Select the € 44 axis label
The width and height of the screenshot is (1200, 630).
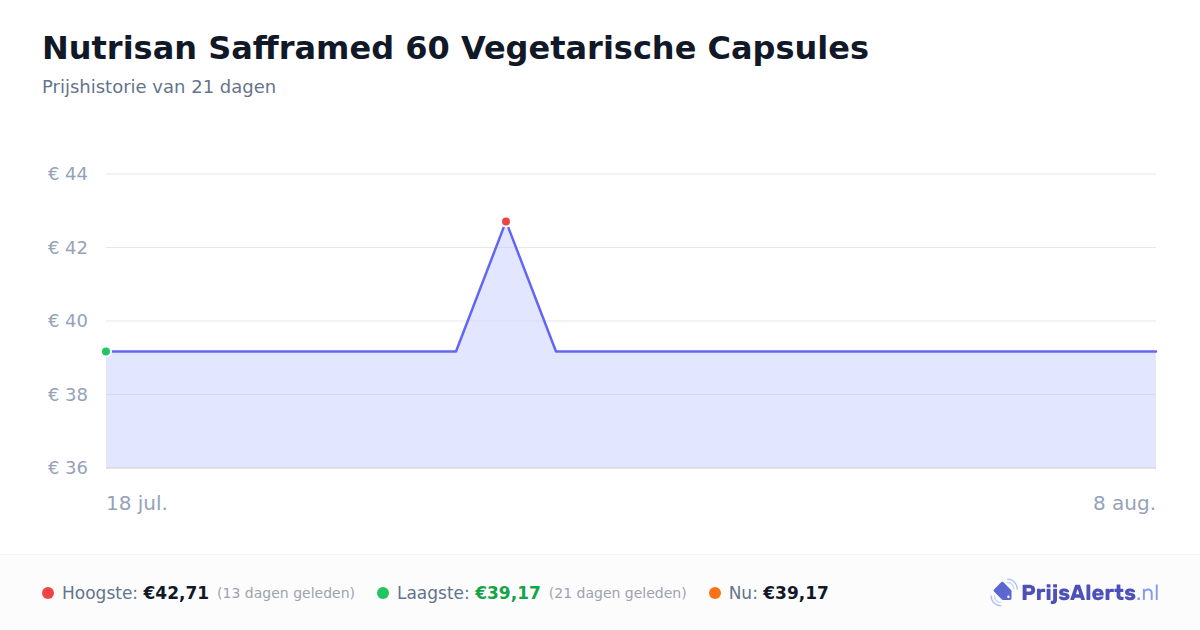[68, 174]
